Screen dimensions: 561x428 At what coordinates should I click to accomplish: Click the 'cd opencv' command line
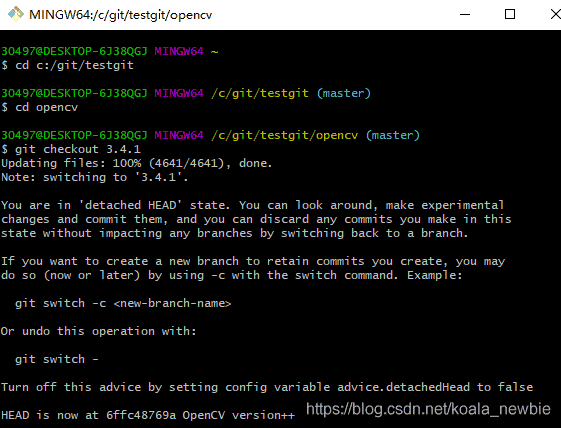[x=40, y=107]
